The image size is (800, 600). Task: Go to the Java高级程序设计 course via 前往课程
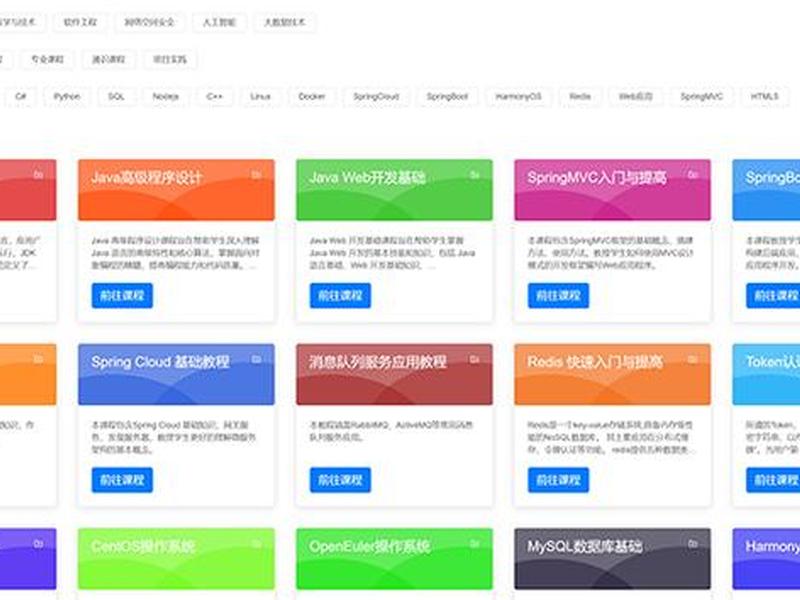click(x=122, y=295)
